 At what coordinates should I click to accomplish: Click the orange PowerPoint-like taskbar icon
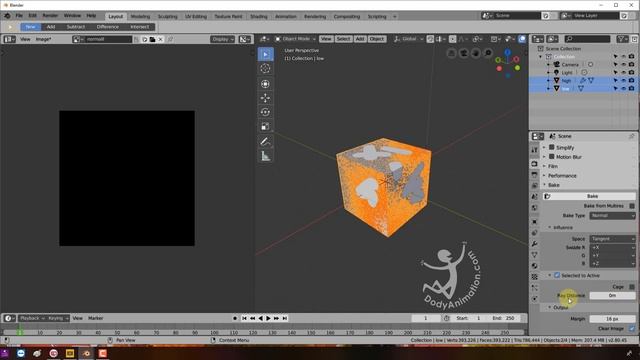click(x=102, y=353)
